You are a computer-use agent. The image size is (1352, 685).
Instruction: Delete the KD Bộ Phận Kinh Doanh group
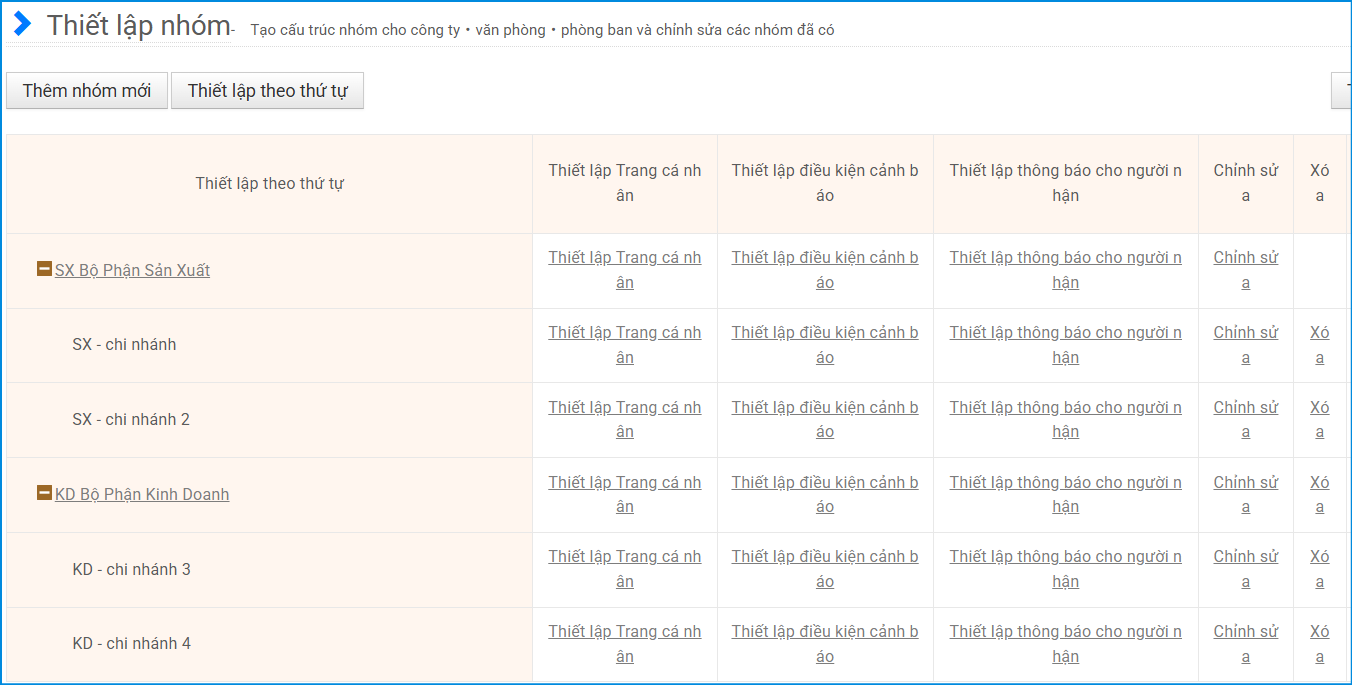(1319, 494)
